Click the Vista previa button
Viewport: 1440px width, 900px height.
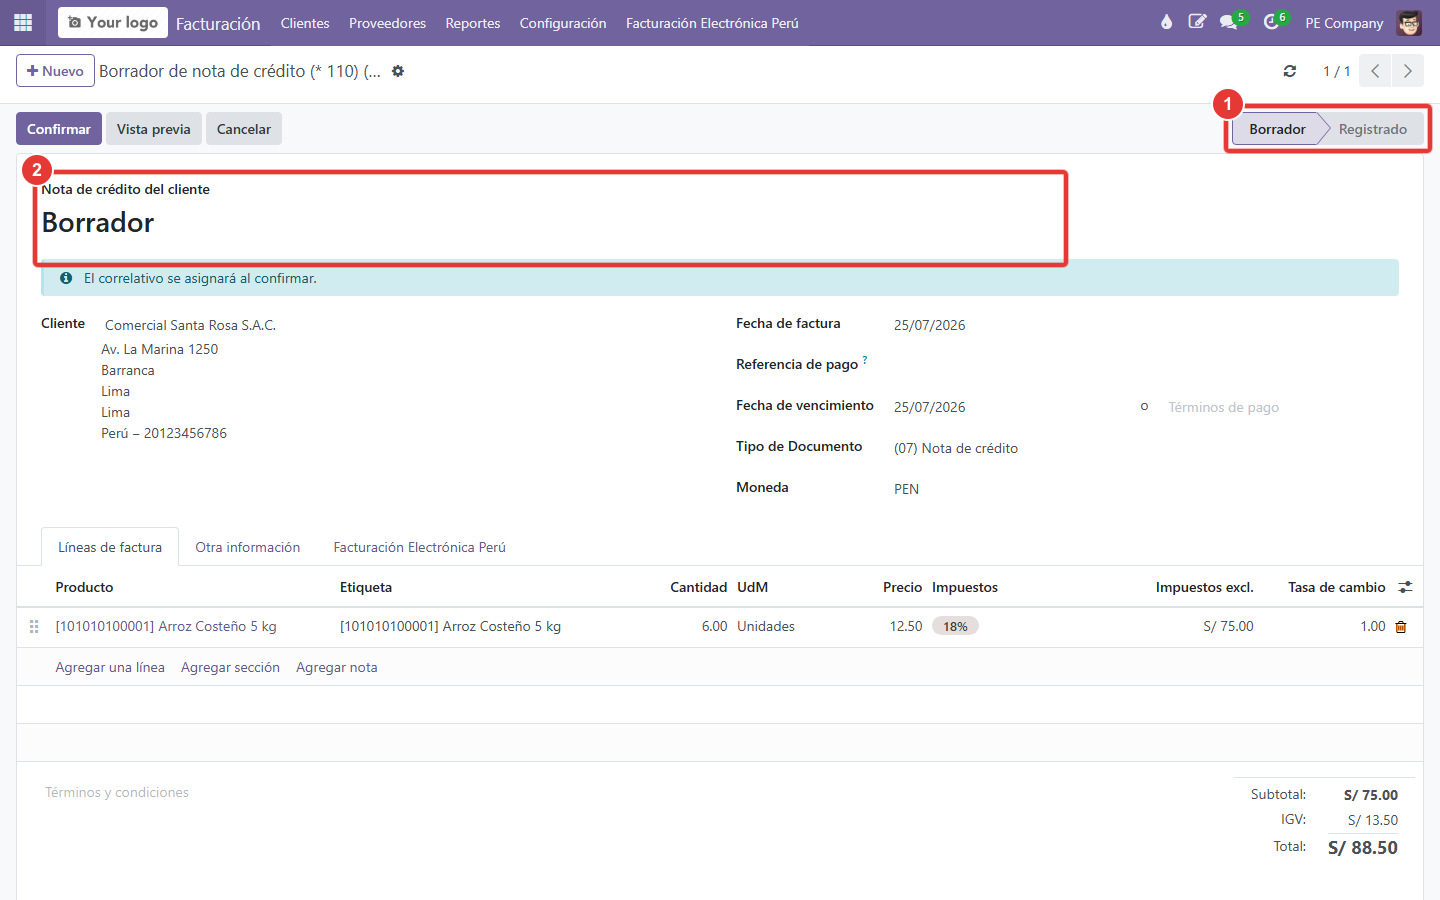[154, 129]
